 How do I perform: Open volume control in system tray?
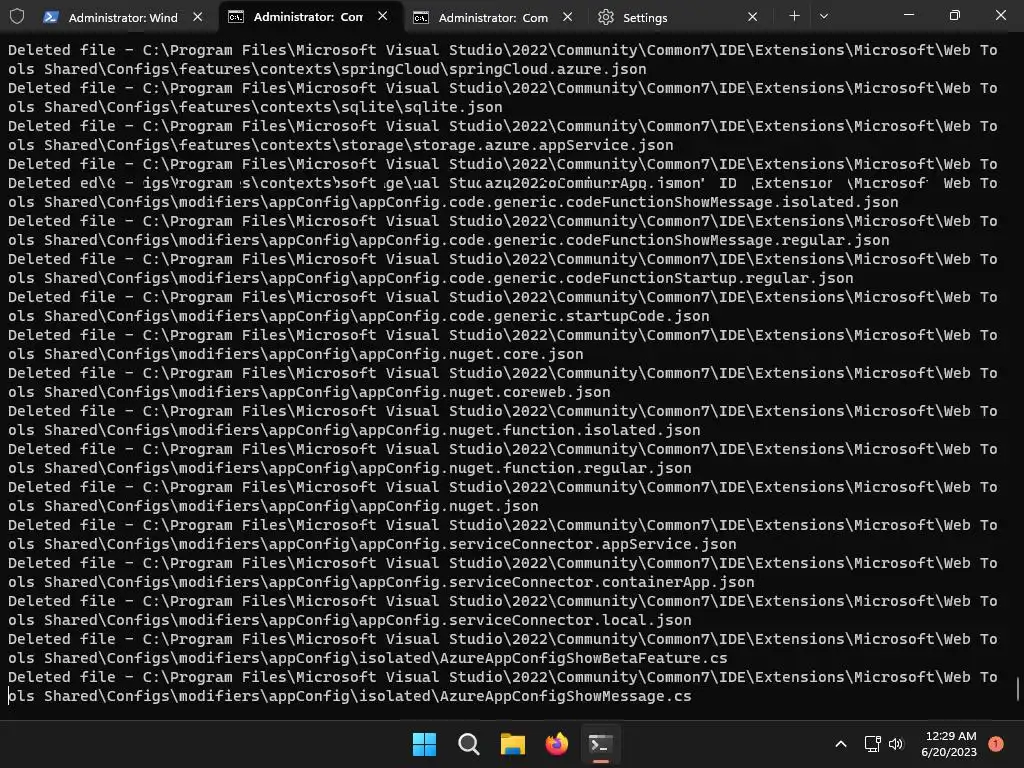pos(896,744)
